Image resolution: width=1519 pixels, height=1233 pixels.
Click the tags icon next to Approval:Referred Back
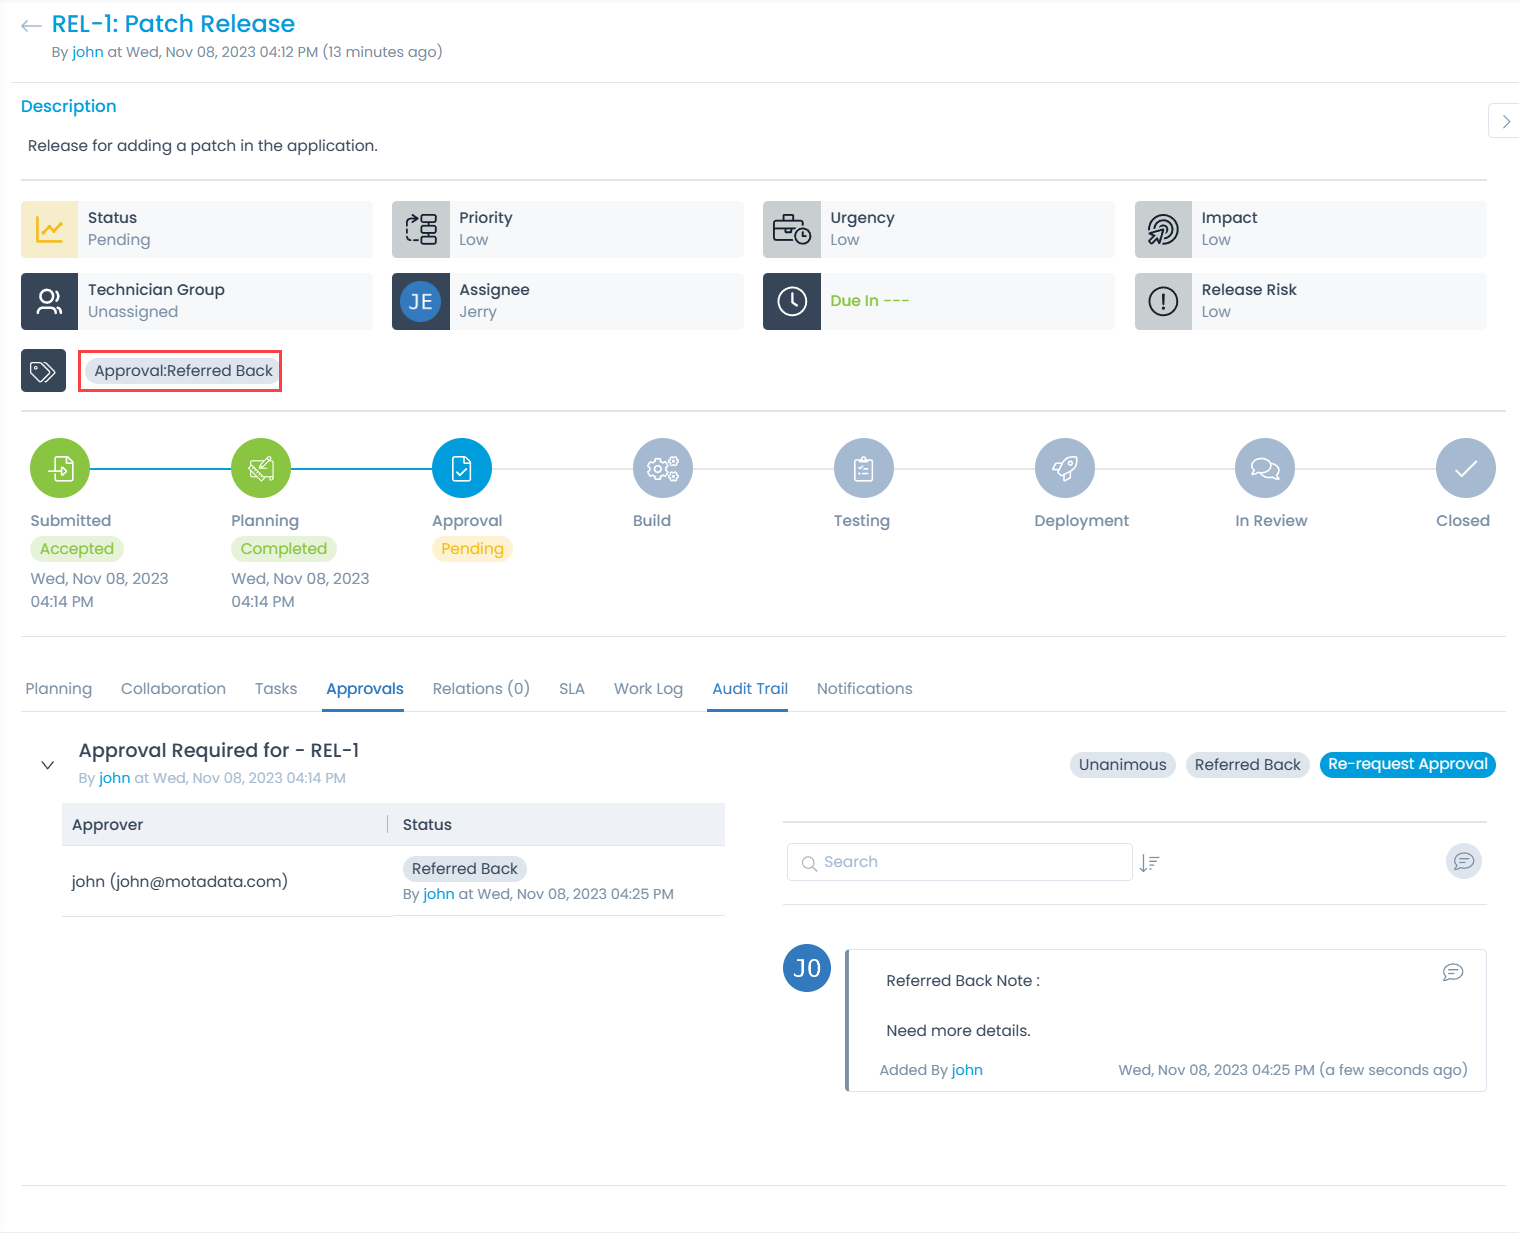[43, 371]
